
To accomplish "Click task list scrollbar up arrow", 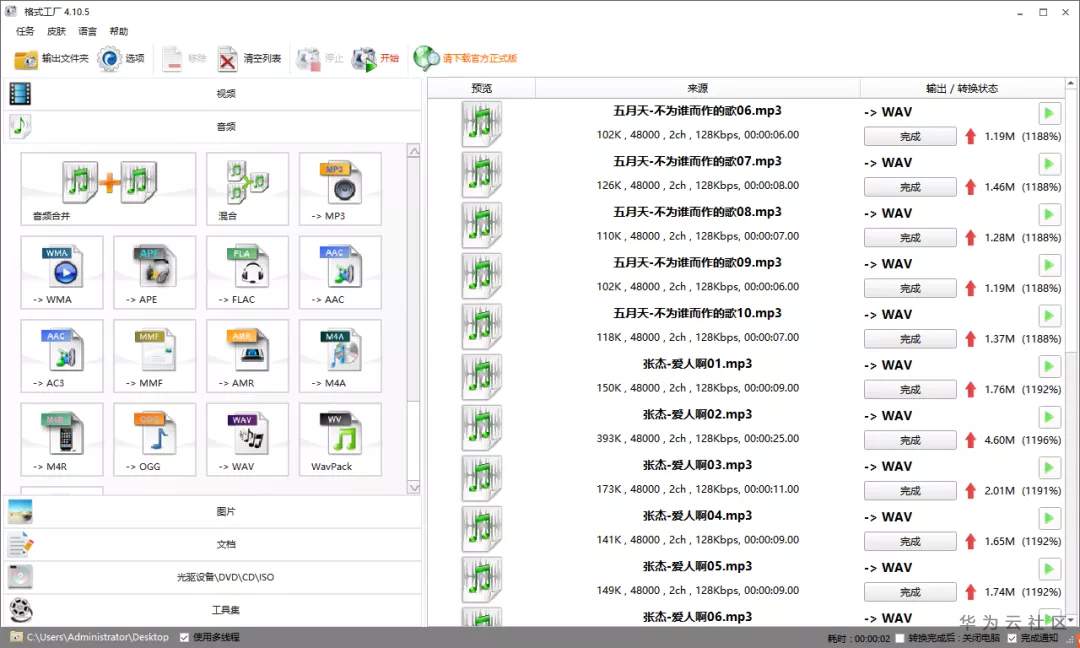I will 1072,84.
